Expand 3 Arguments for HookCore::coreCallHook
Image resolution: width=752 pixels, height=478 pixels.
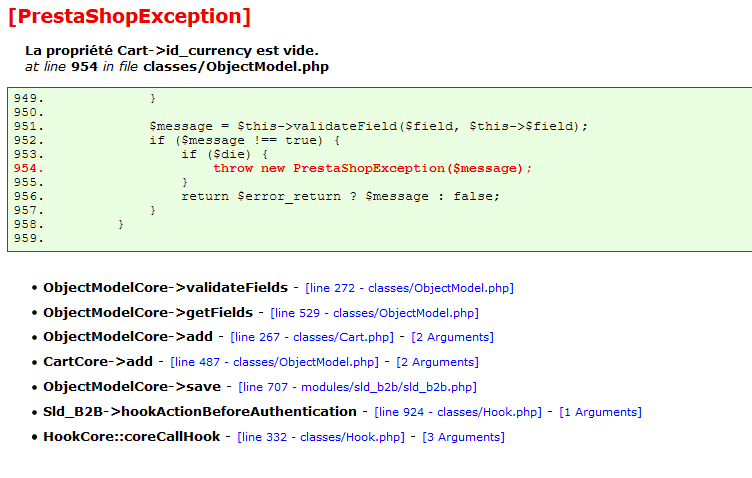(x=463, y=437)
